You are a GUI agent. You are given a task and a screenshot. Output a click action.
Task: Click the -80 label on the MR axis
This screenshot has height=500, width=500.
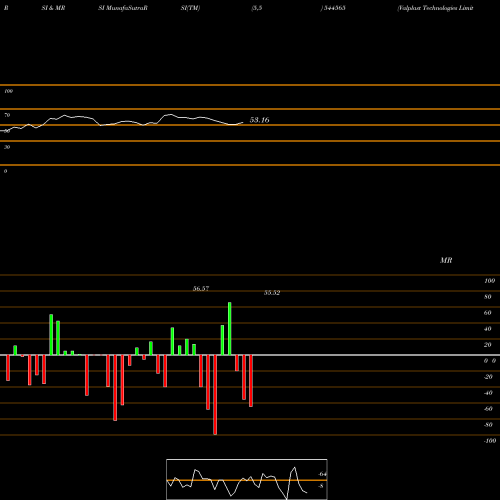pos(488,425)
